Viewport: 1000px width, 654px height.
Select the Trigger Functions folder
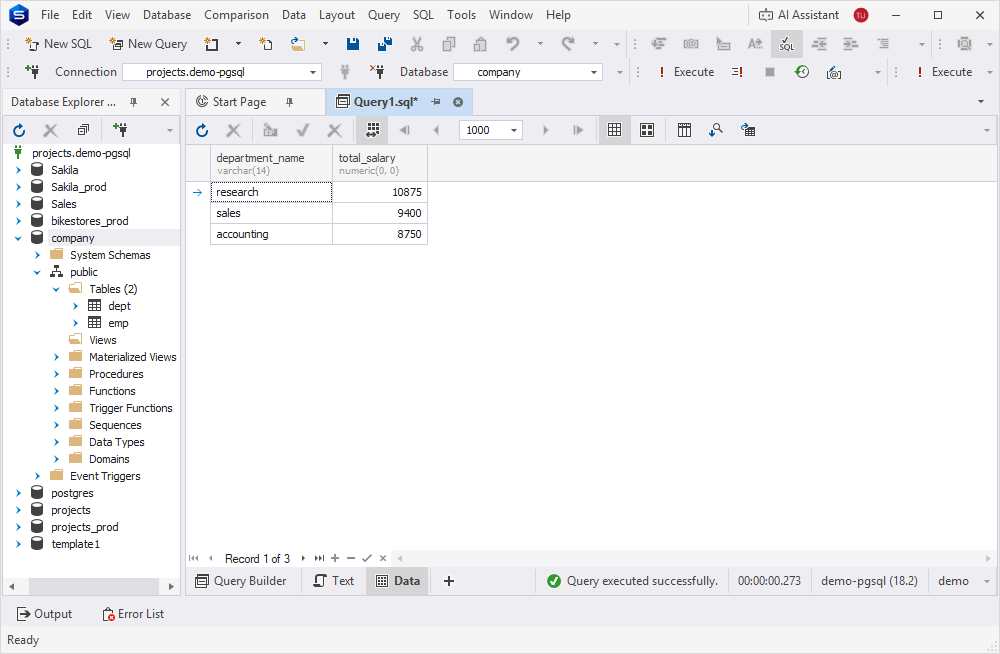[131, 408]
